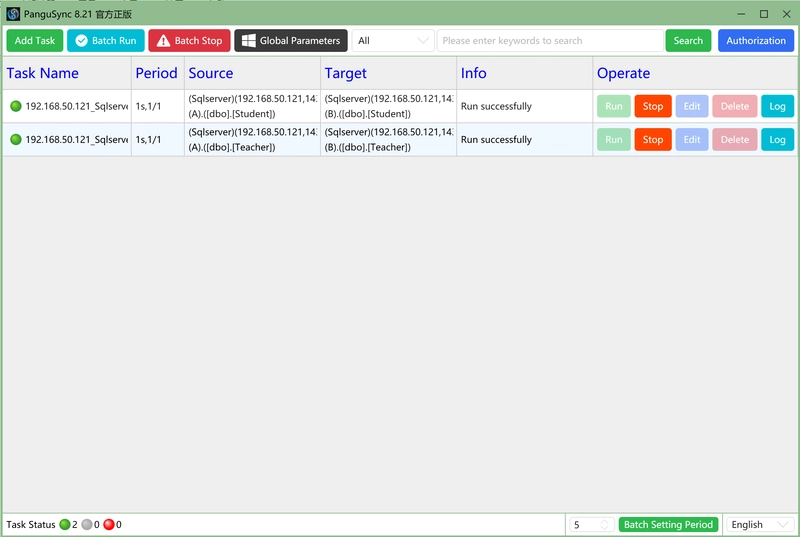800x537 pixels.
Task: Click the Task Status label
Action: tap(31, 525)
